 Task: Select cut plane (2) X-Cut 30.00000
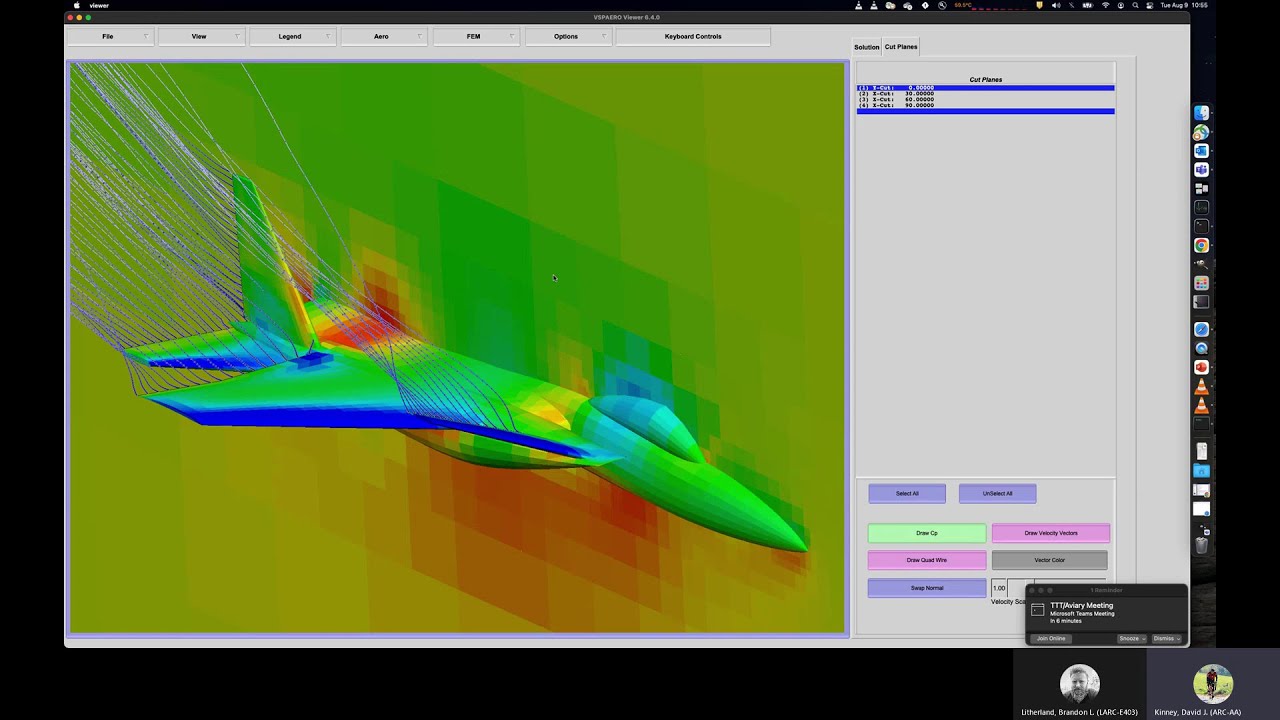click(x=985, y=94)
